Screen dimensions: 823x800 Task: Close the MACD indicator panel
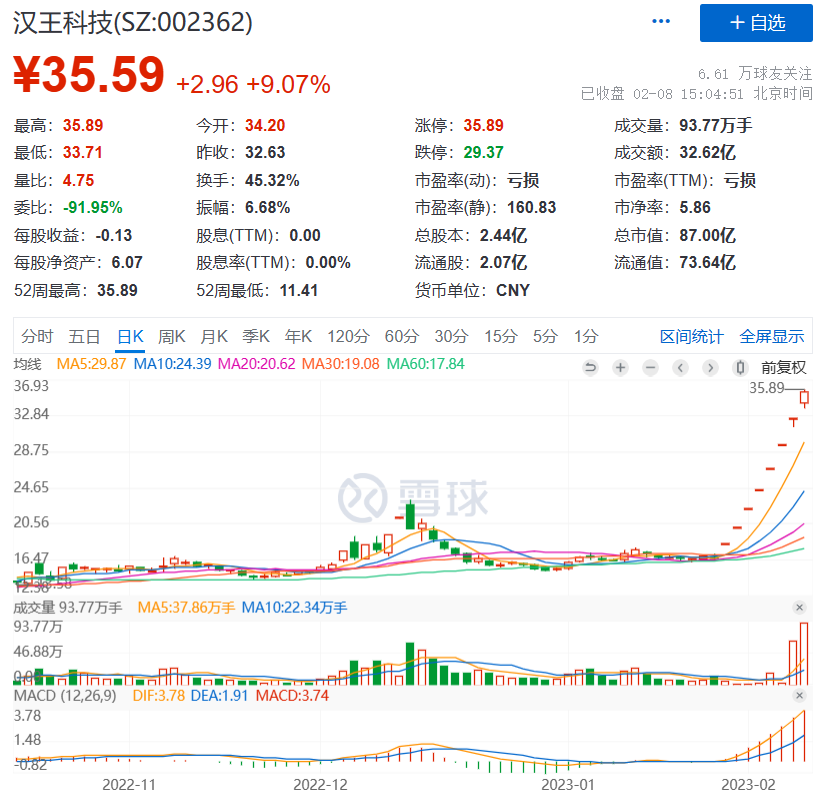pos(799,696)
